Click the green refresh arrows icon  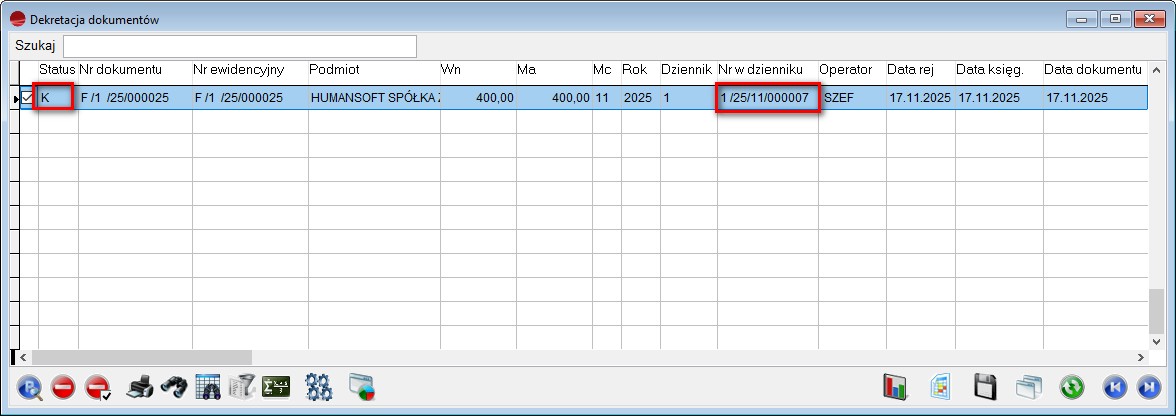(1073, 387)
